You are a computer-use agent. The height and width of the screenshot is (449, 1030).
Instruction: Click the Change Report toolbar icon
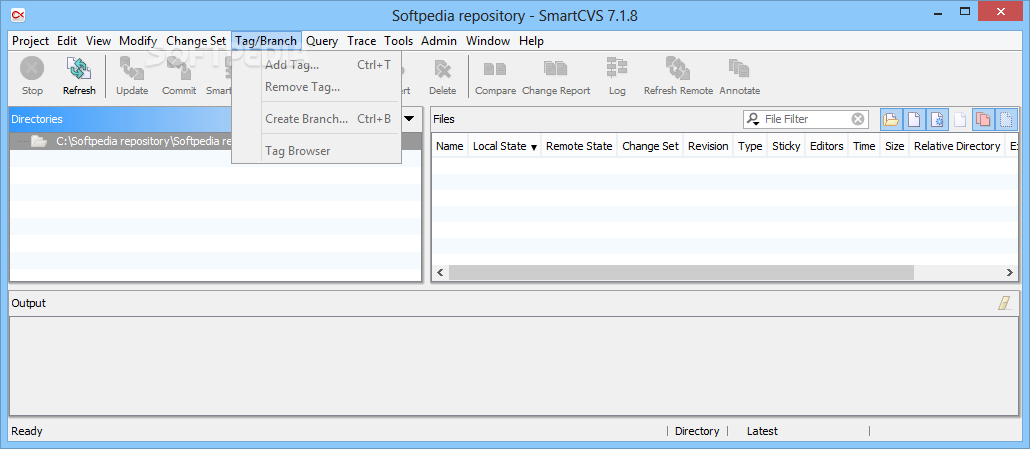[556, 69]
